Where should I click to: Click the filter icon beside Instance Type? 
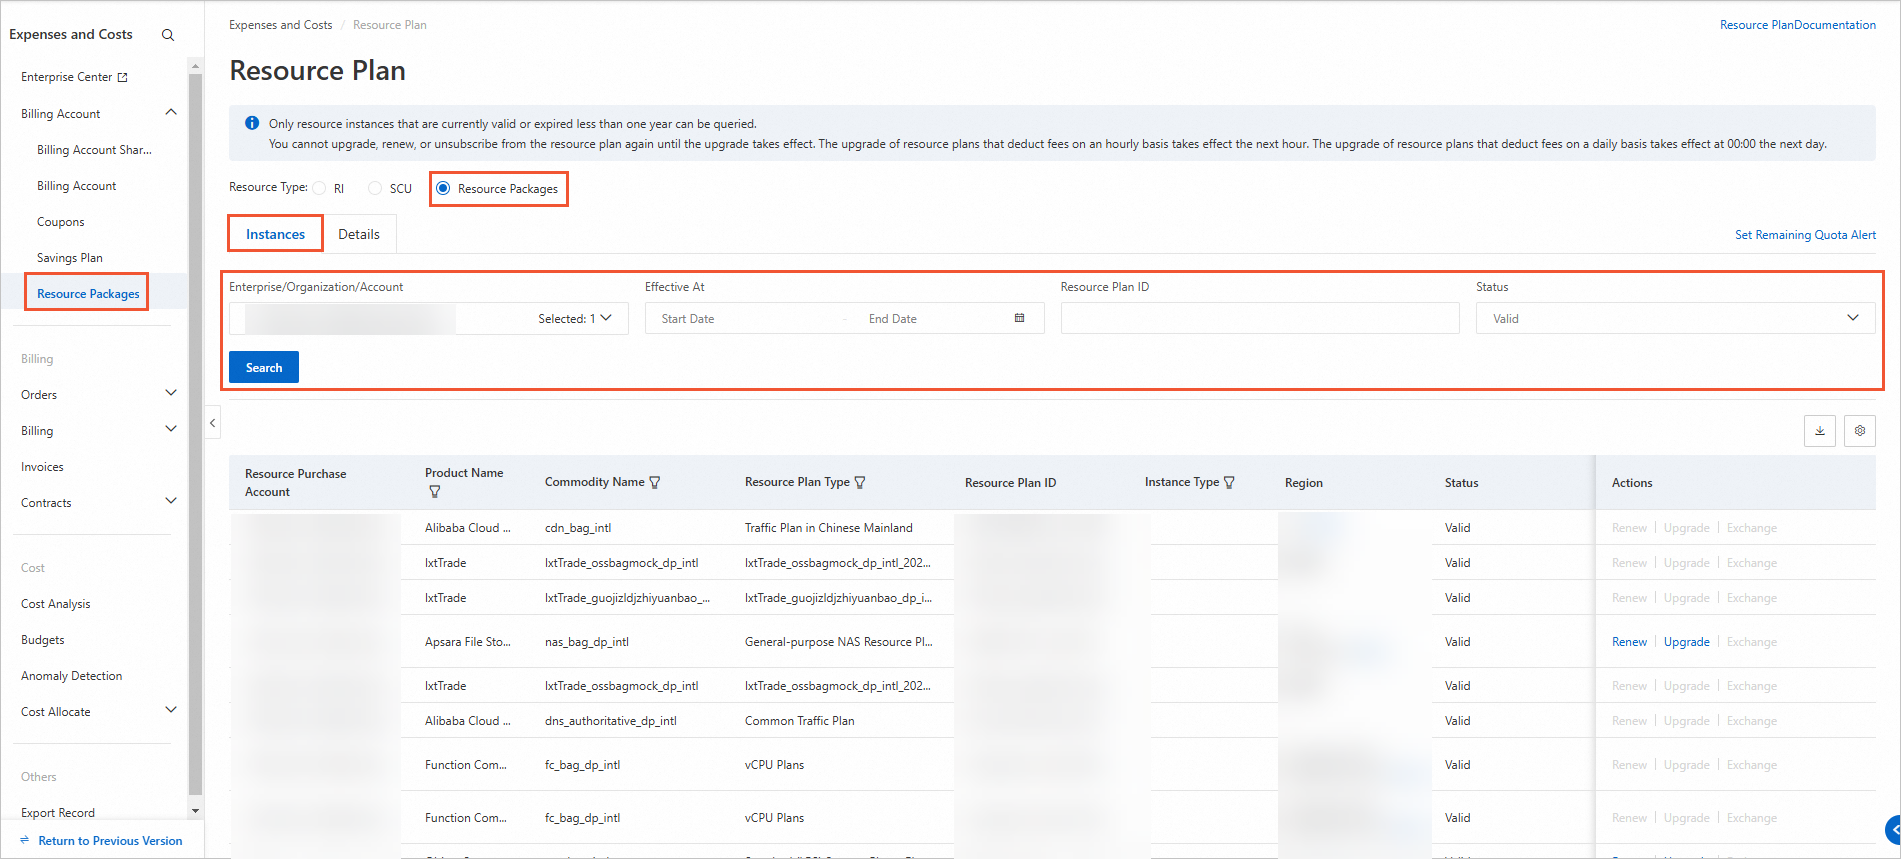[x=1229, y=482]
